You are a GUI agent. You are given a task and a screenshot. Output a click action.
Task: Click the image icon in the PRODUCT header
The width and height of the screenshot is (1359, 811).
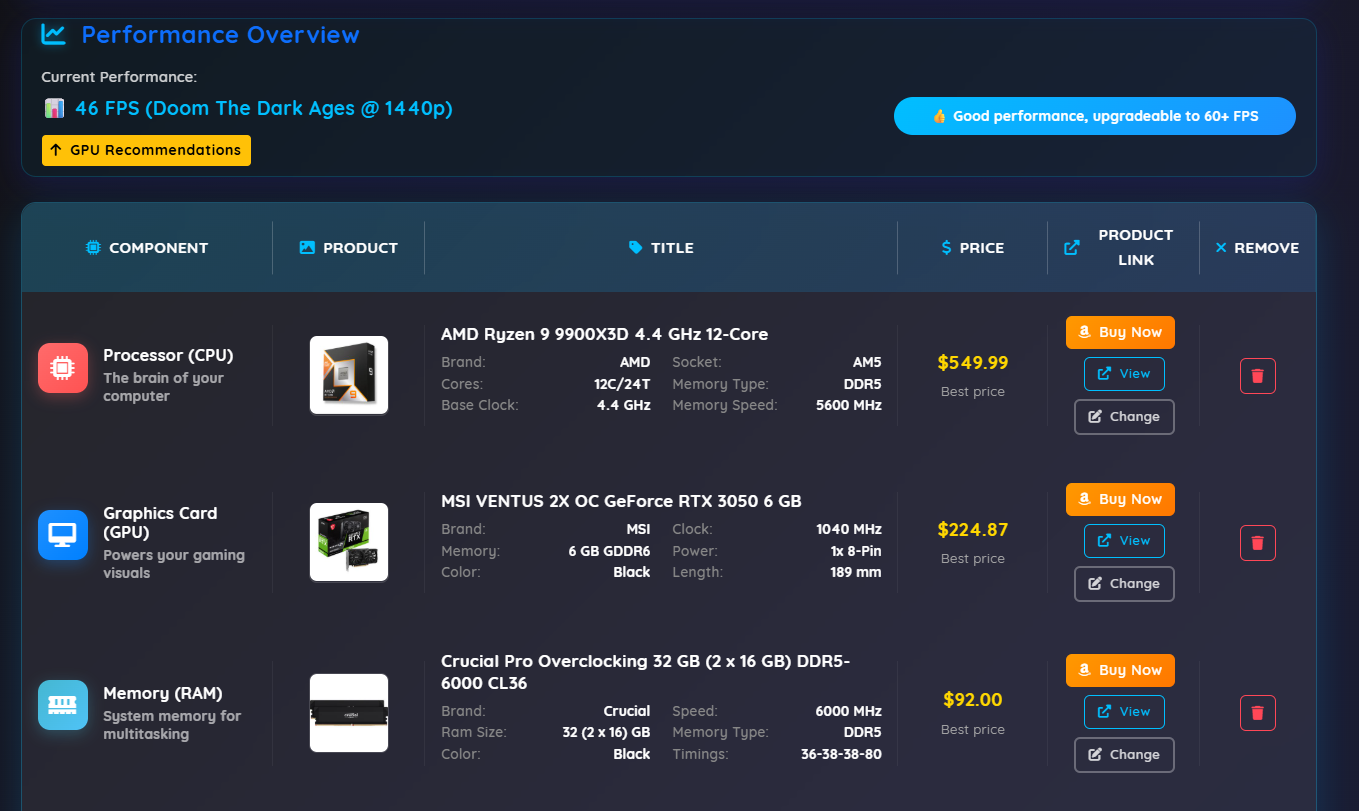[x=307, y=247]
